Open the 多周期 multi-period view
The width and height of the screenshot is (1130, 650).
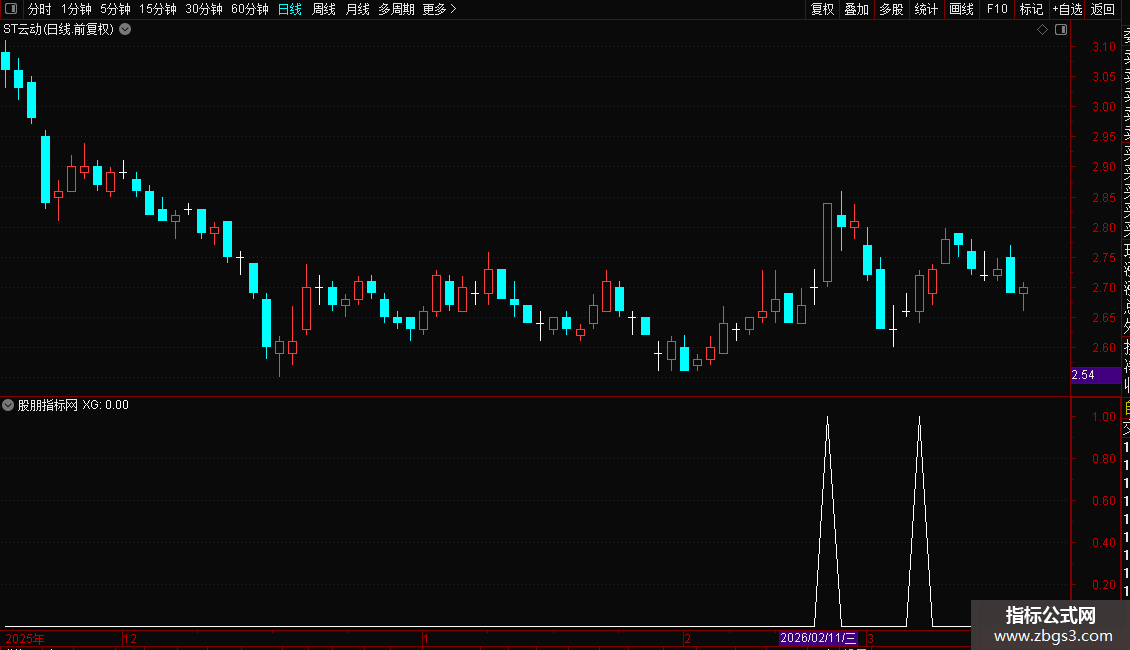[396, 9]
